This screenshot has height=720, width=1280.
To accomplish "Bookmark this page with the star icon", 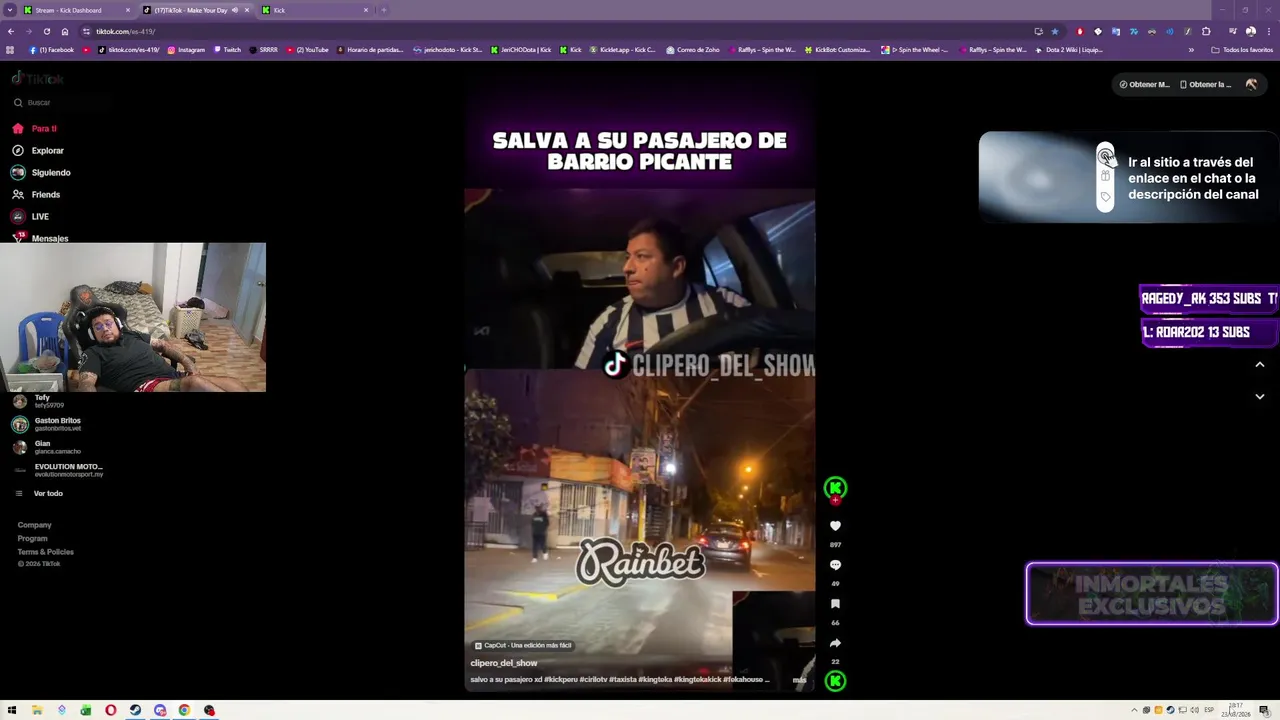I will tap(1054, 32).
